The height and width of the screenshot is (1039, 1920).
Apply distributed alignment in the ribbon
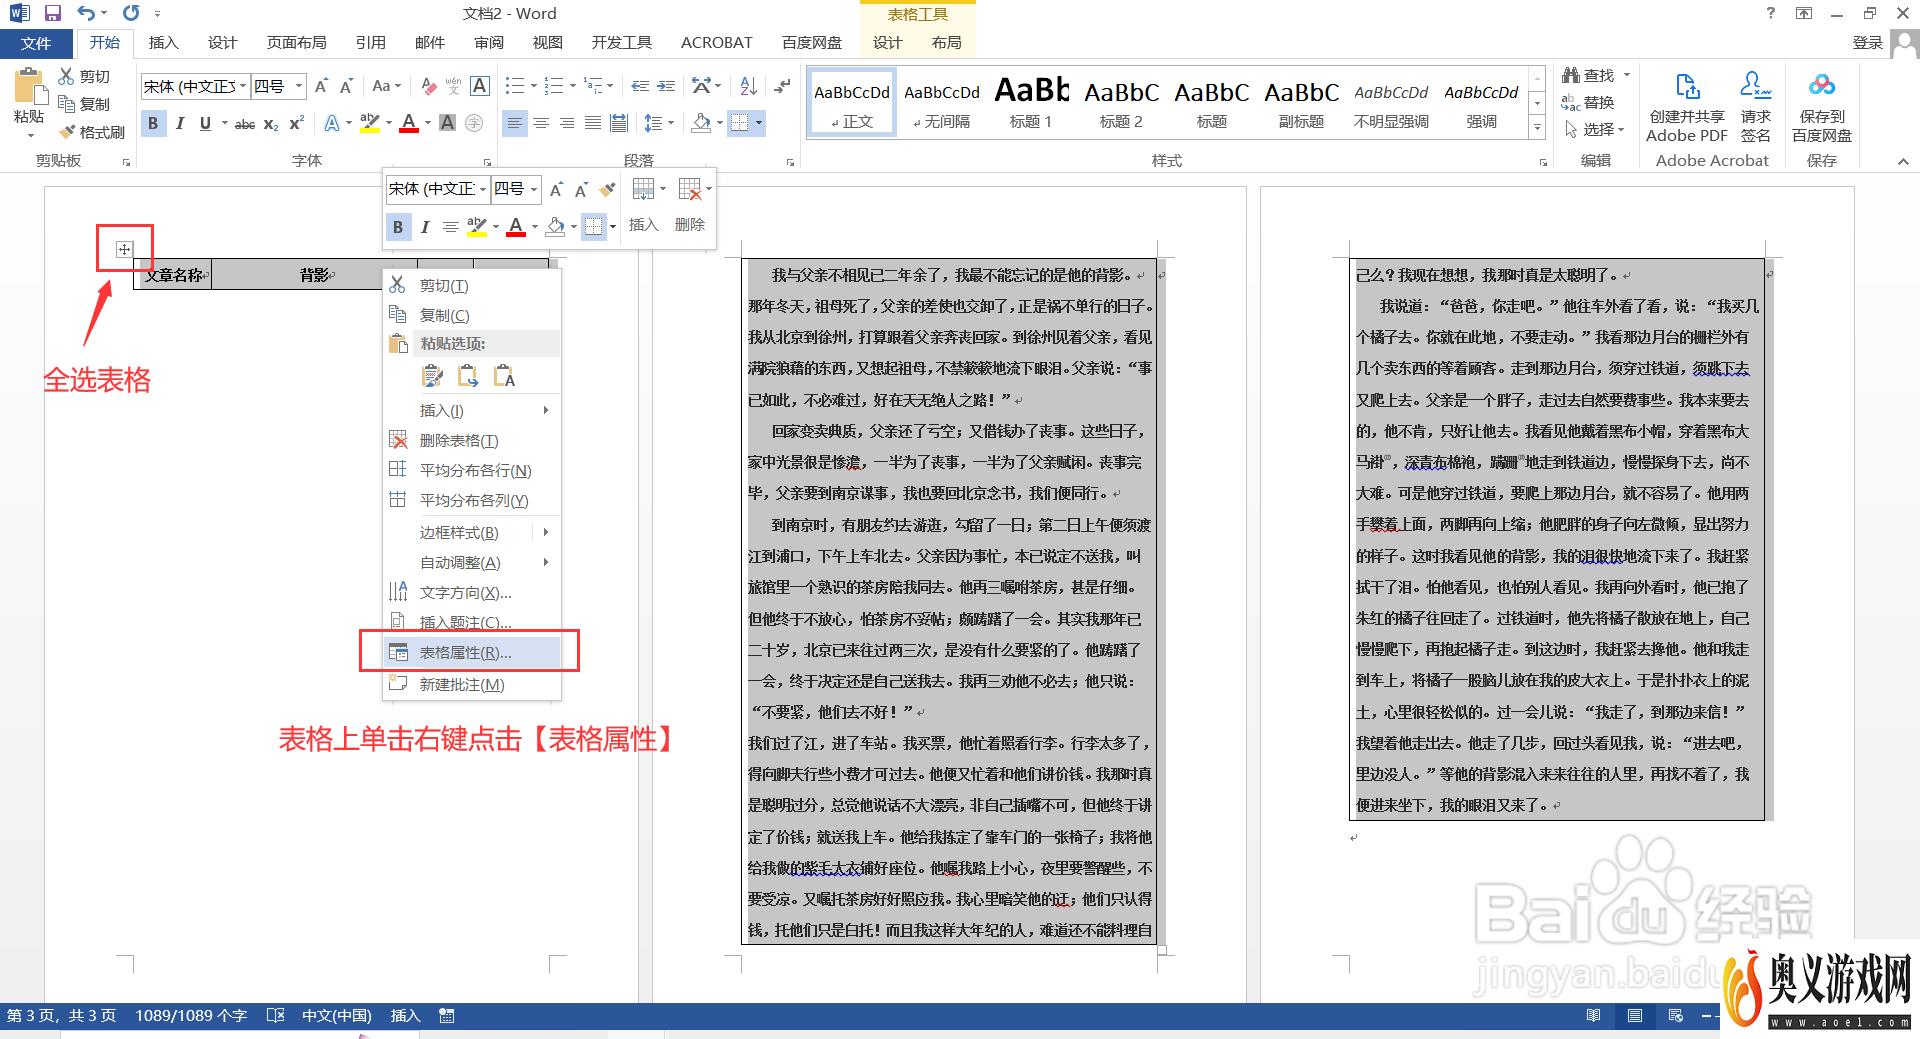[x=619, y=123]
